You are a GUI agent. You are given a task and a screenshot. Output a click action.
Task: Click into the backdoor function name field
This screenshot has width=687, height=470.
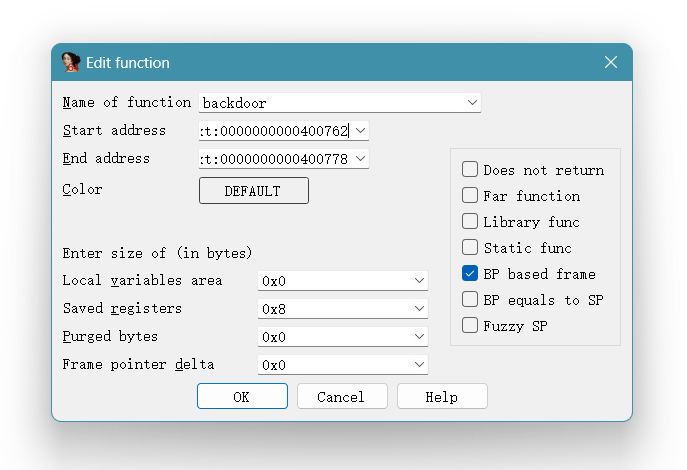pyautogui.click(x=330, y=103)
